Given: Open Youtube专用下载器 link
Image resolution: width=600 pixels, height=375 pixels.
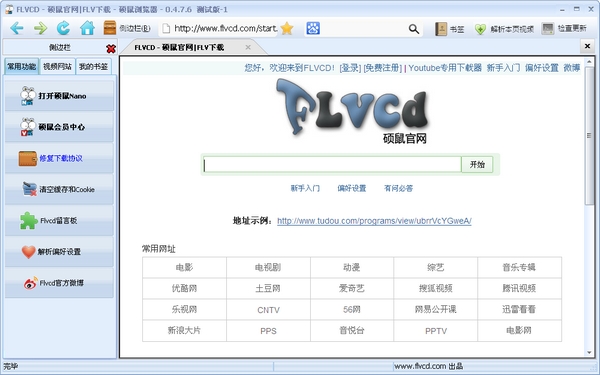Looking at the screenshot, I should click(x=445, y=68).
